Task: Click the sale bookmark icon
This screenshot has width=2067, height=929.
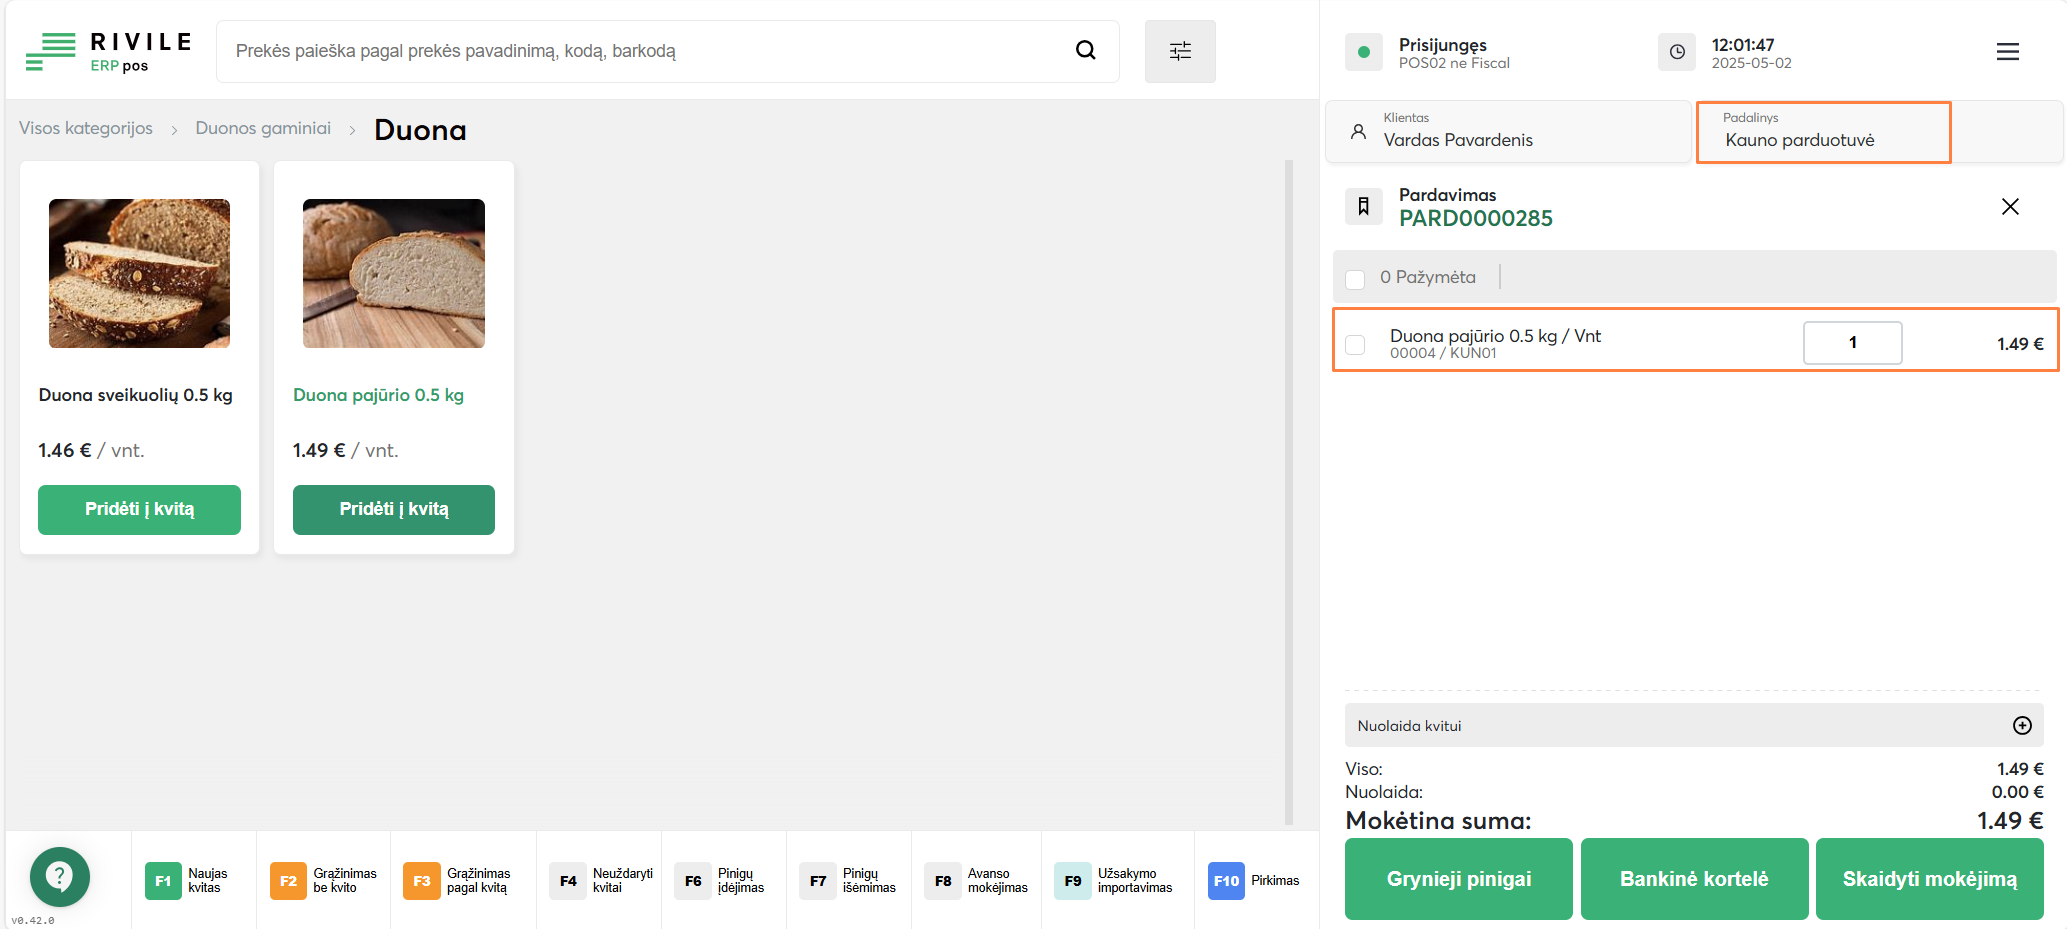Action: (x=1363, y=207)
